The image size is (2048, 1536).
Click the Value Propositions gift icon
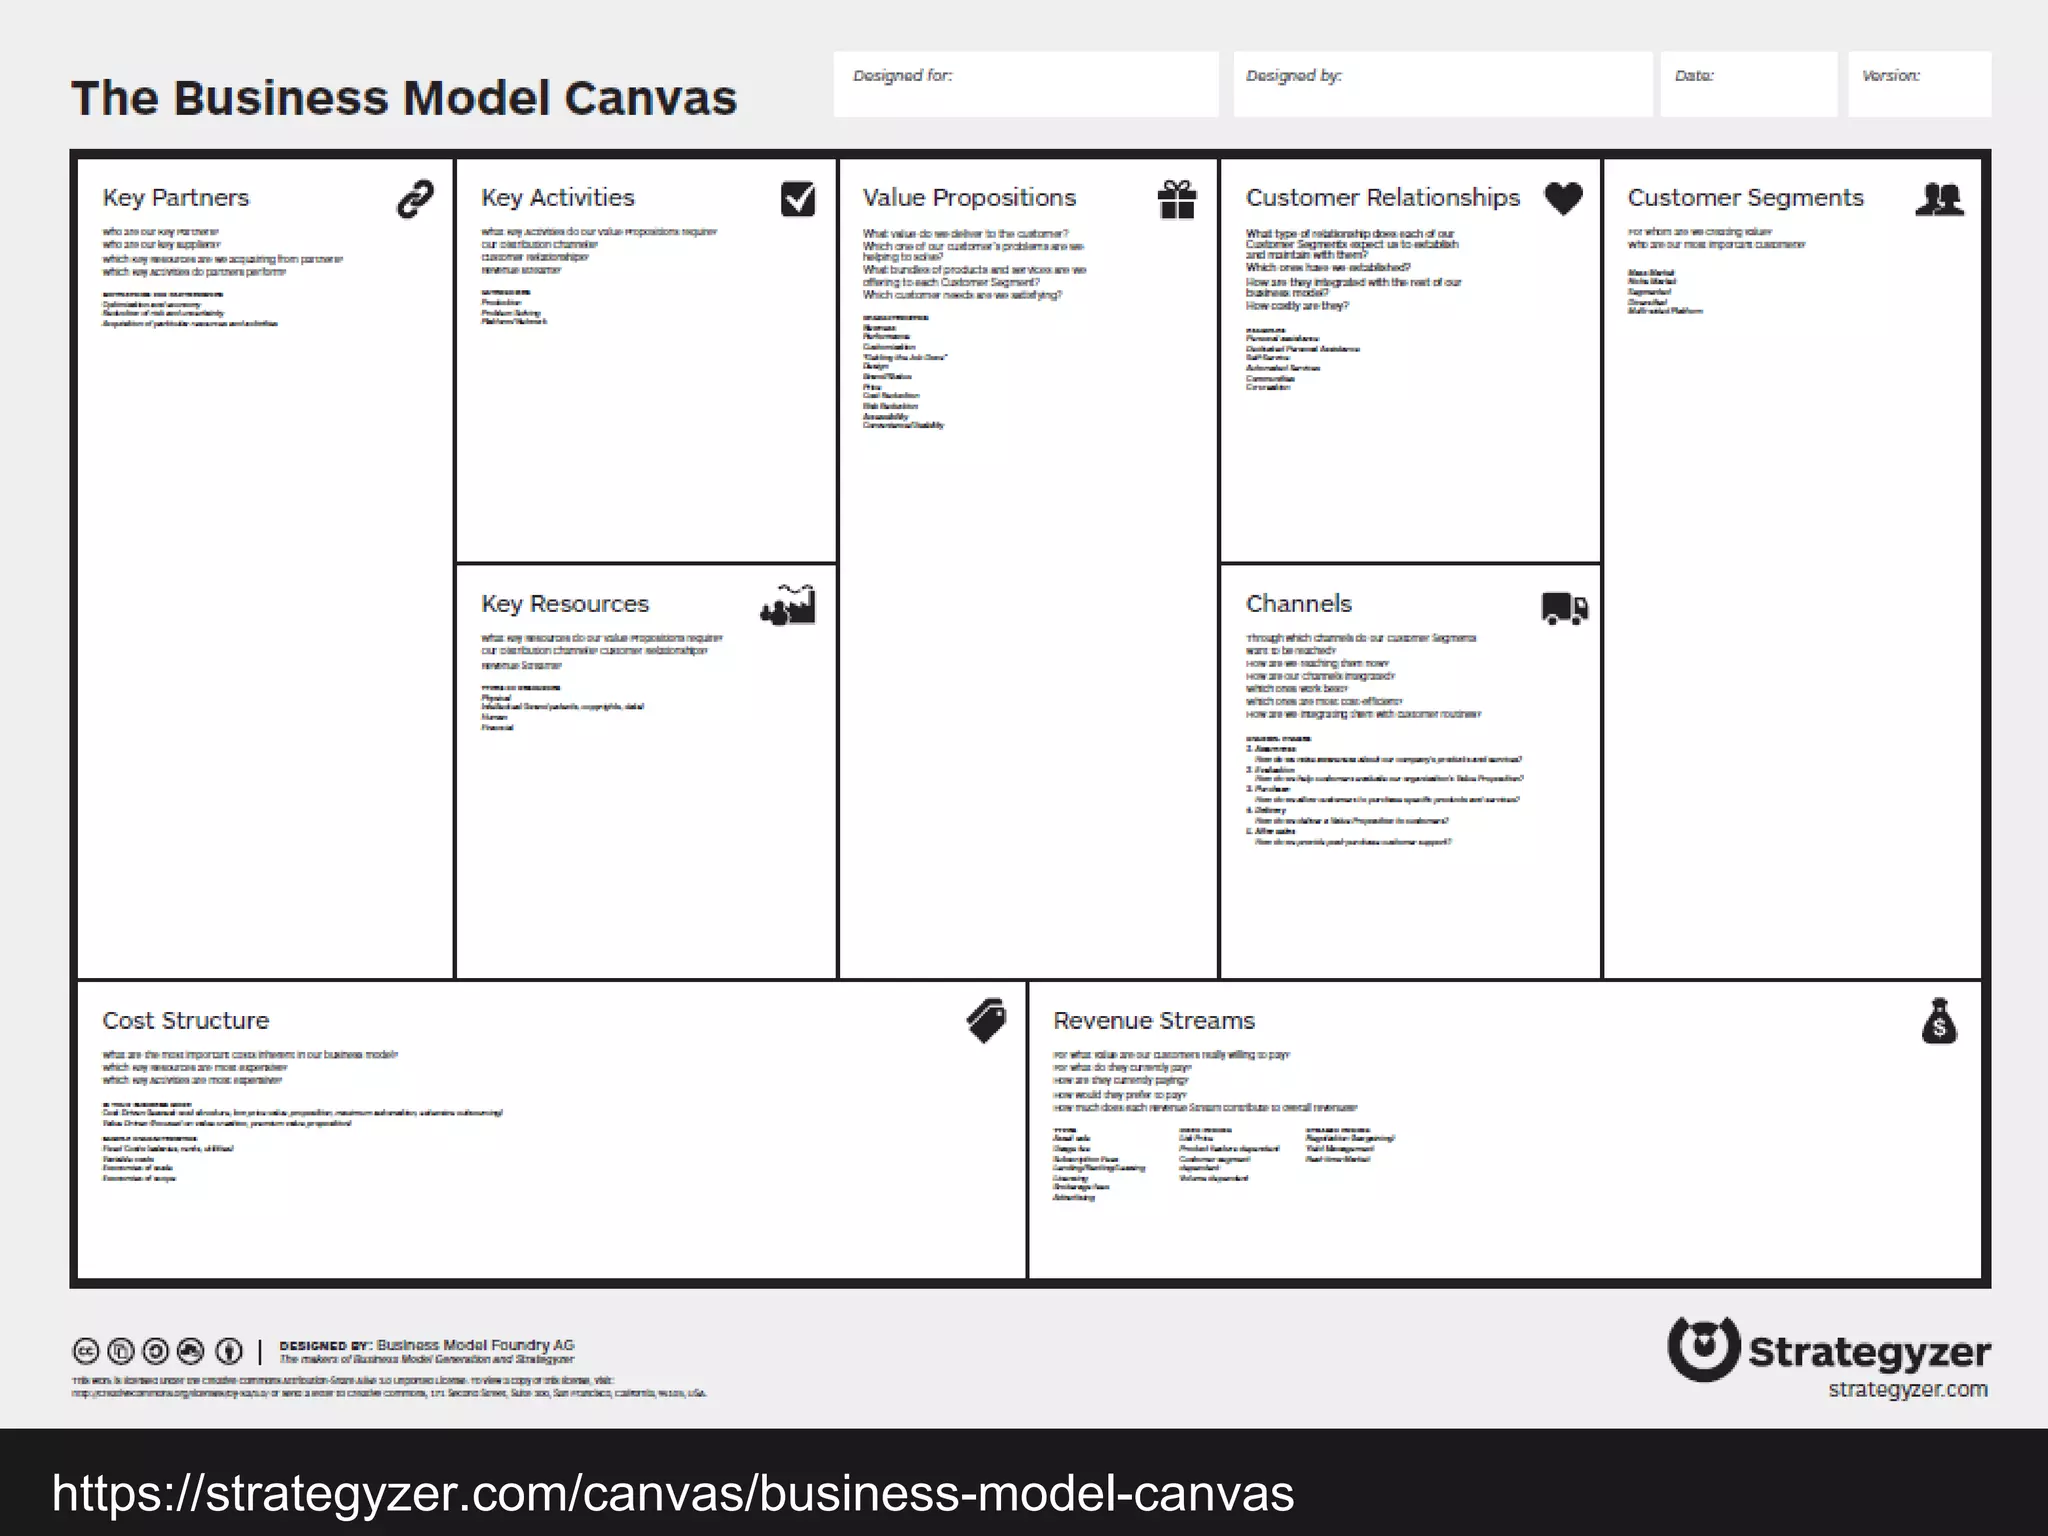pyautogui.click(x=1177, y=199)
